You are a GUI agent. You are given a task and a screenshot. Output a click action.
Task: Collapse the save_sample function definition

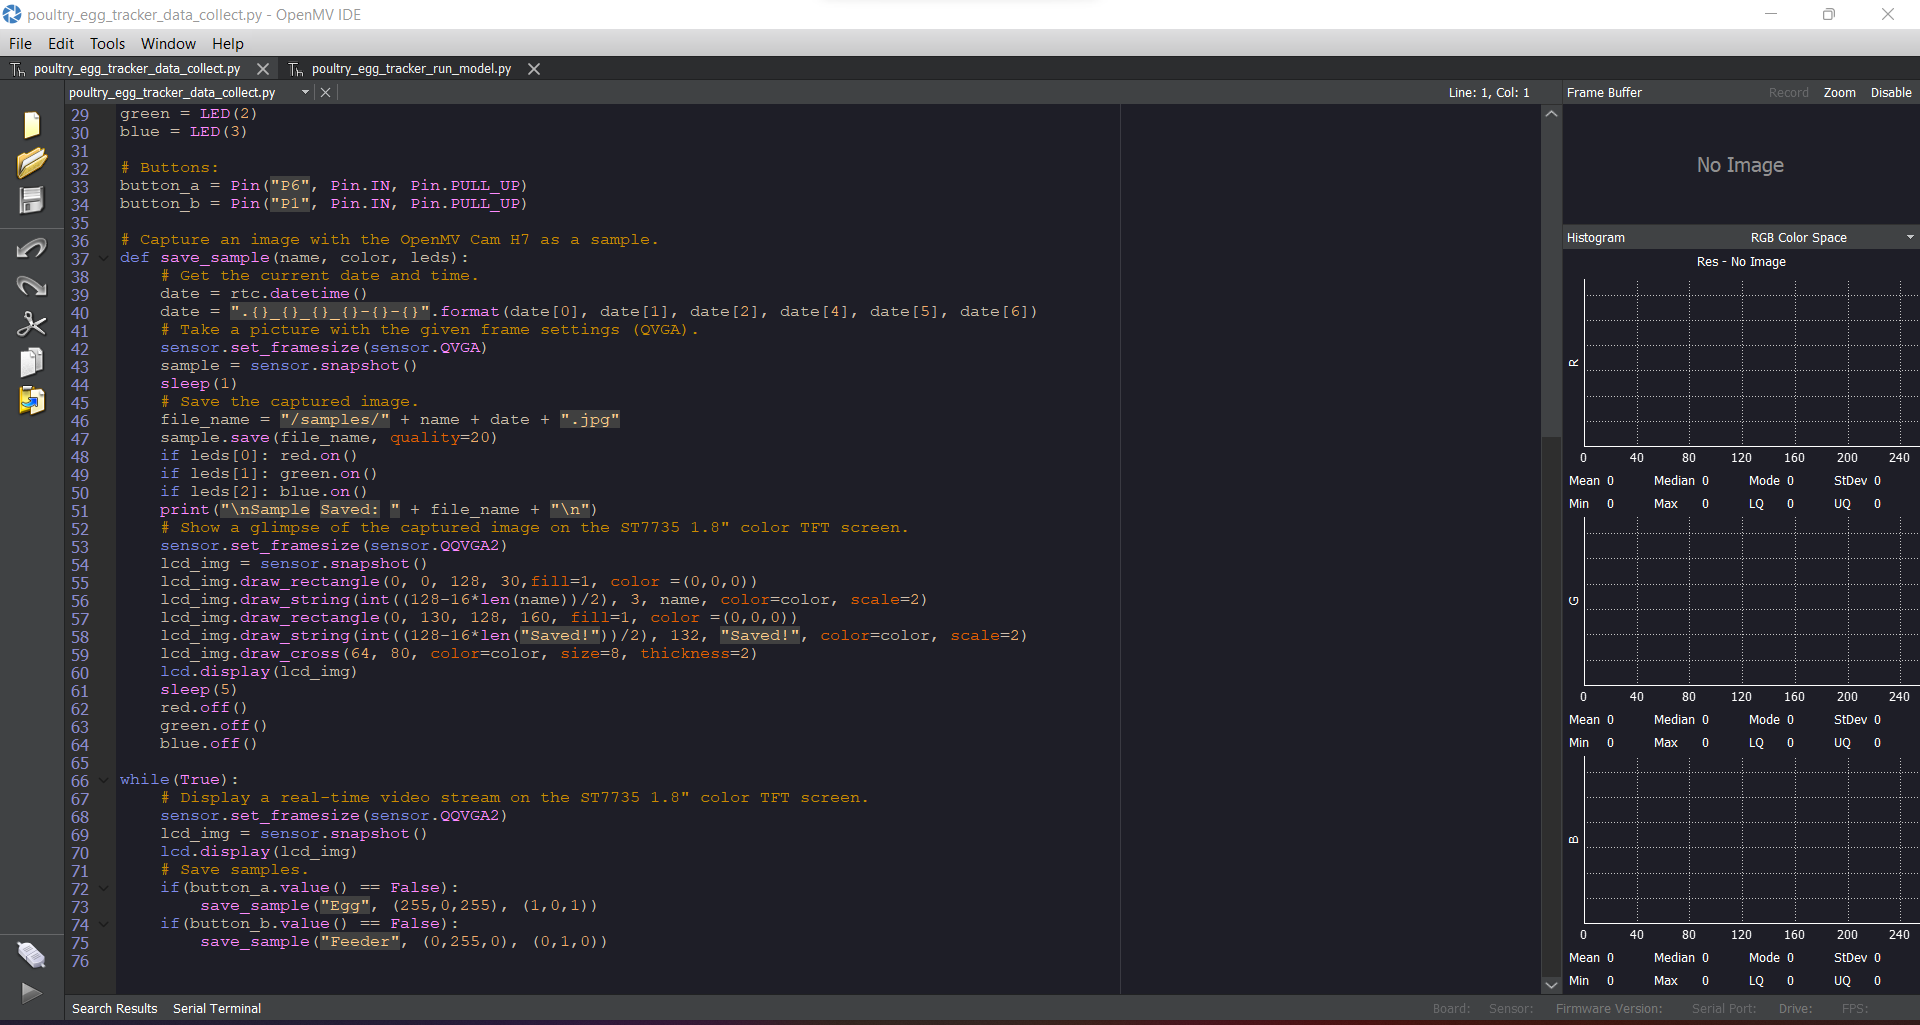[103, 257]
